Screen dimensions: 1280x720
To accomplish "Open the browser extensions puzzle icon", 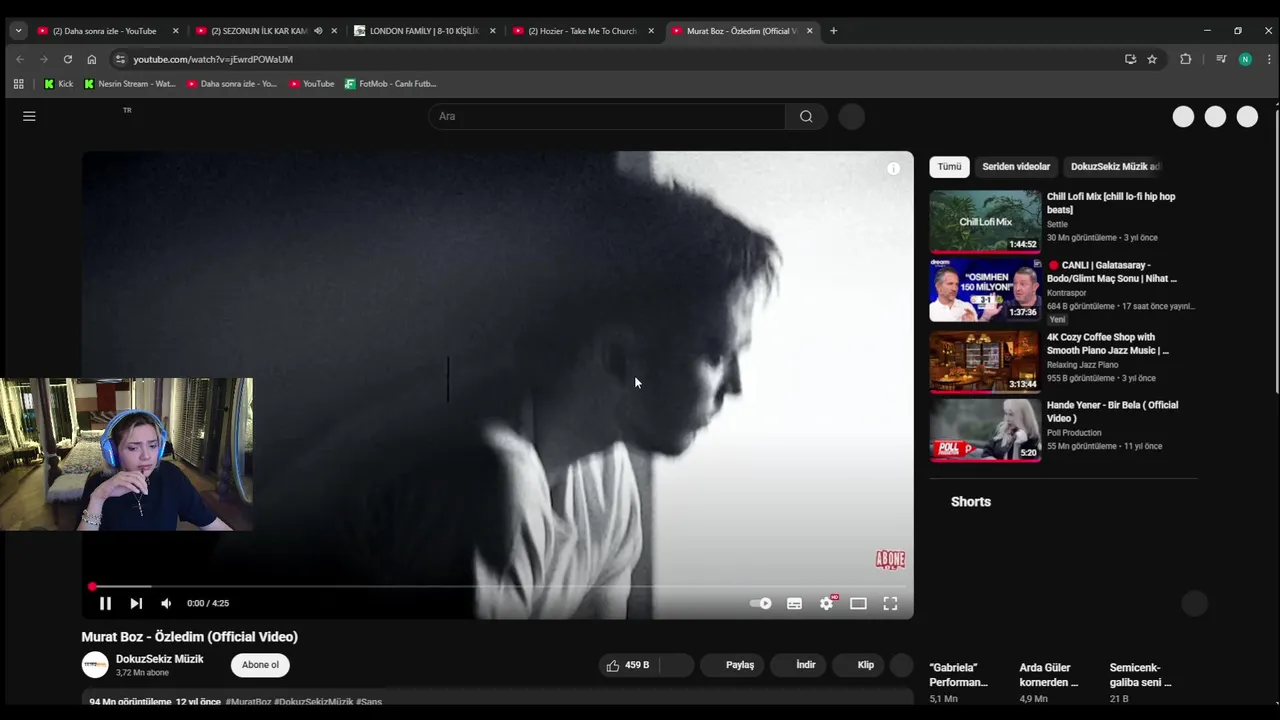I will (x=1186, y=59).
